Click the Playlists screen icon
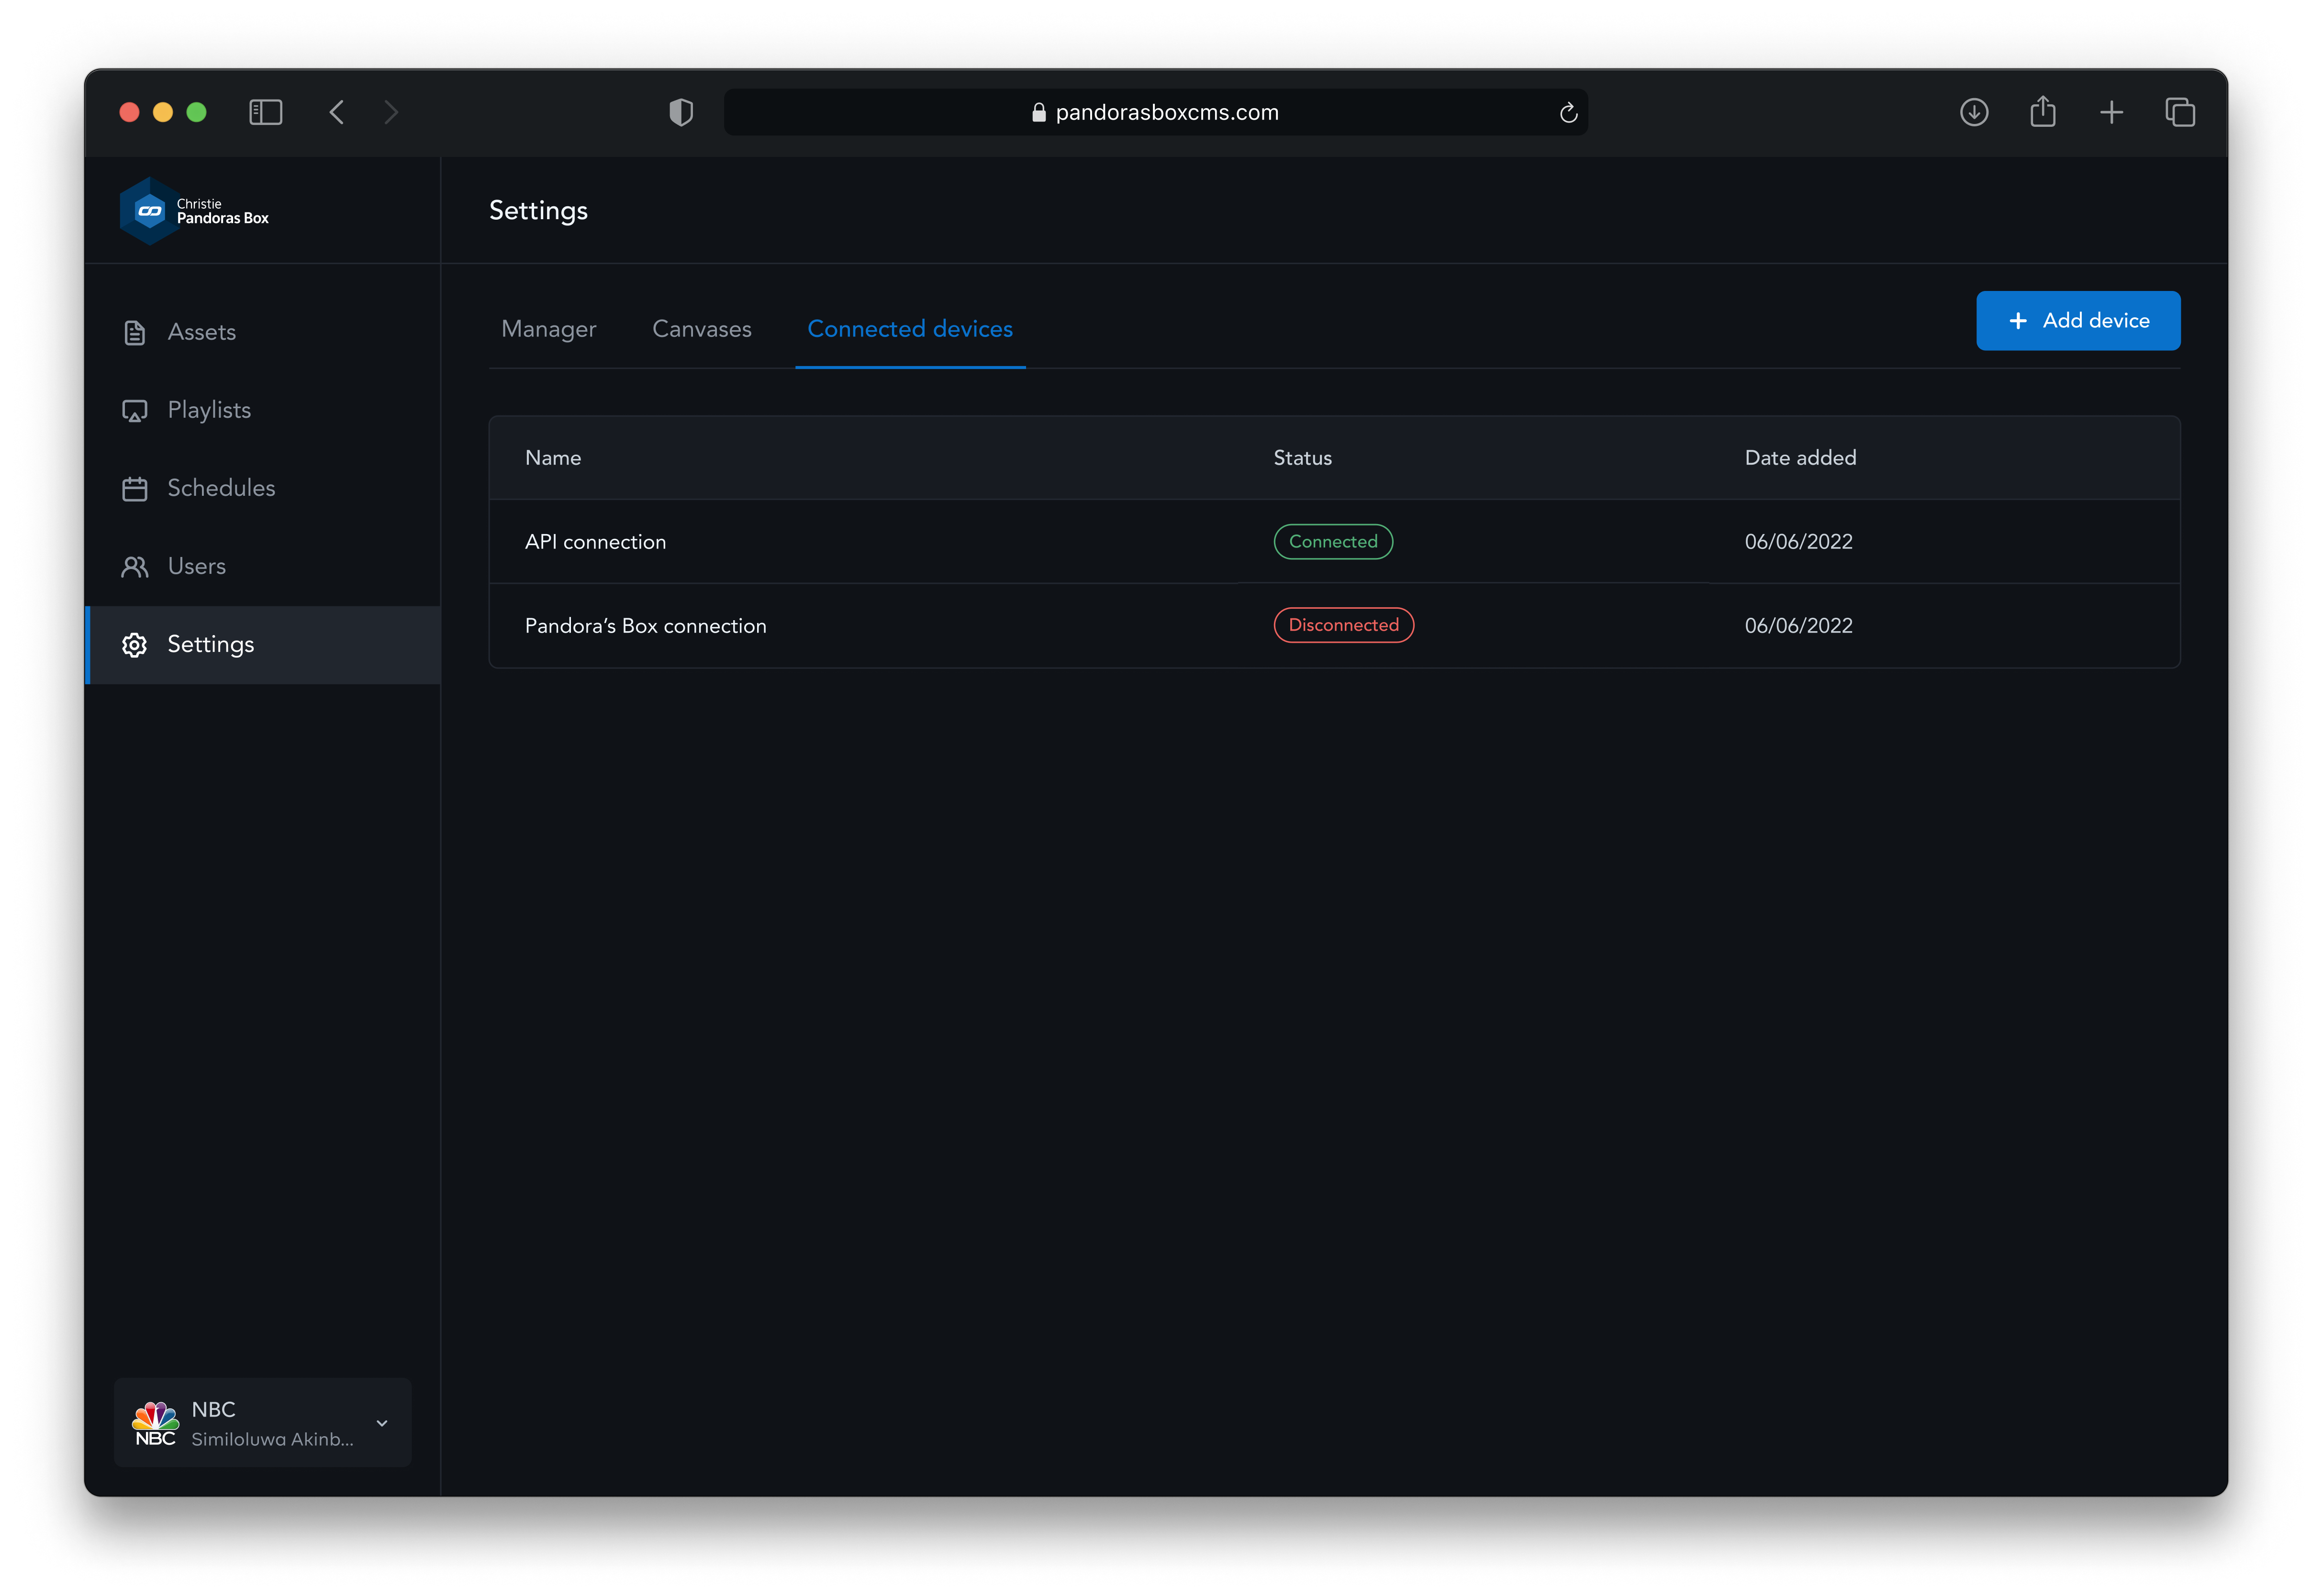The height and width of the screenshot is (1596, 2312). point(135,411)
